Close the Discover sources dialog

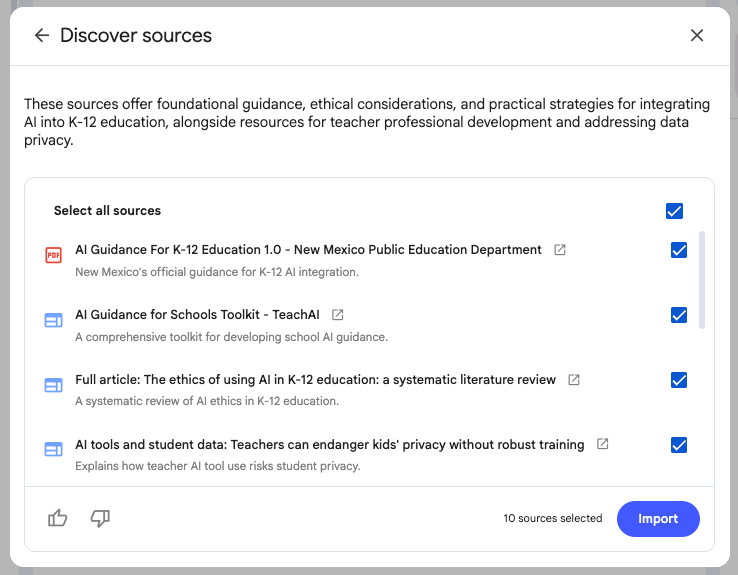[697, 35]
